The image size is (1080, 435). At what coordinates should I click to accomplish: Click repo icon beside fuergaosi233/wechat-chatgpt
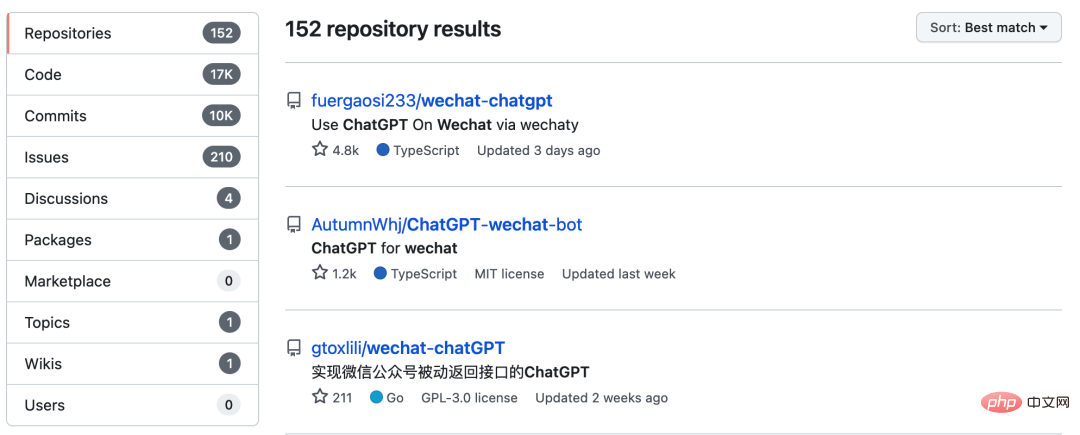294,101
